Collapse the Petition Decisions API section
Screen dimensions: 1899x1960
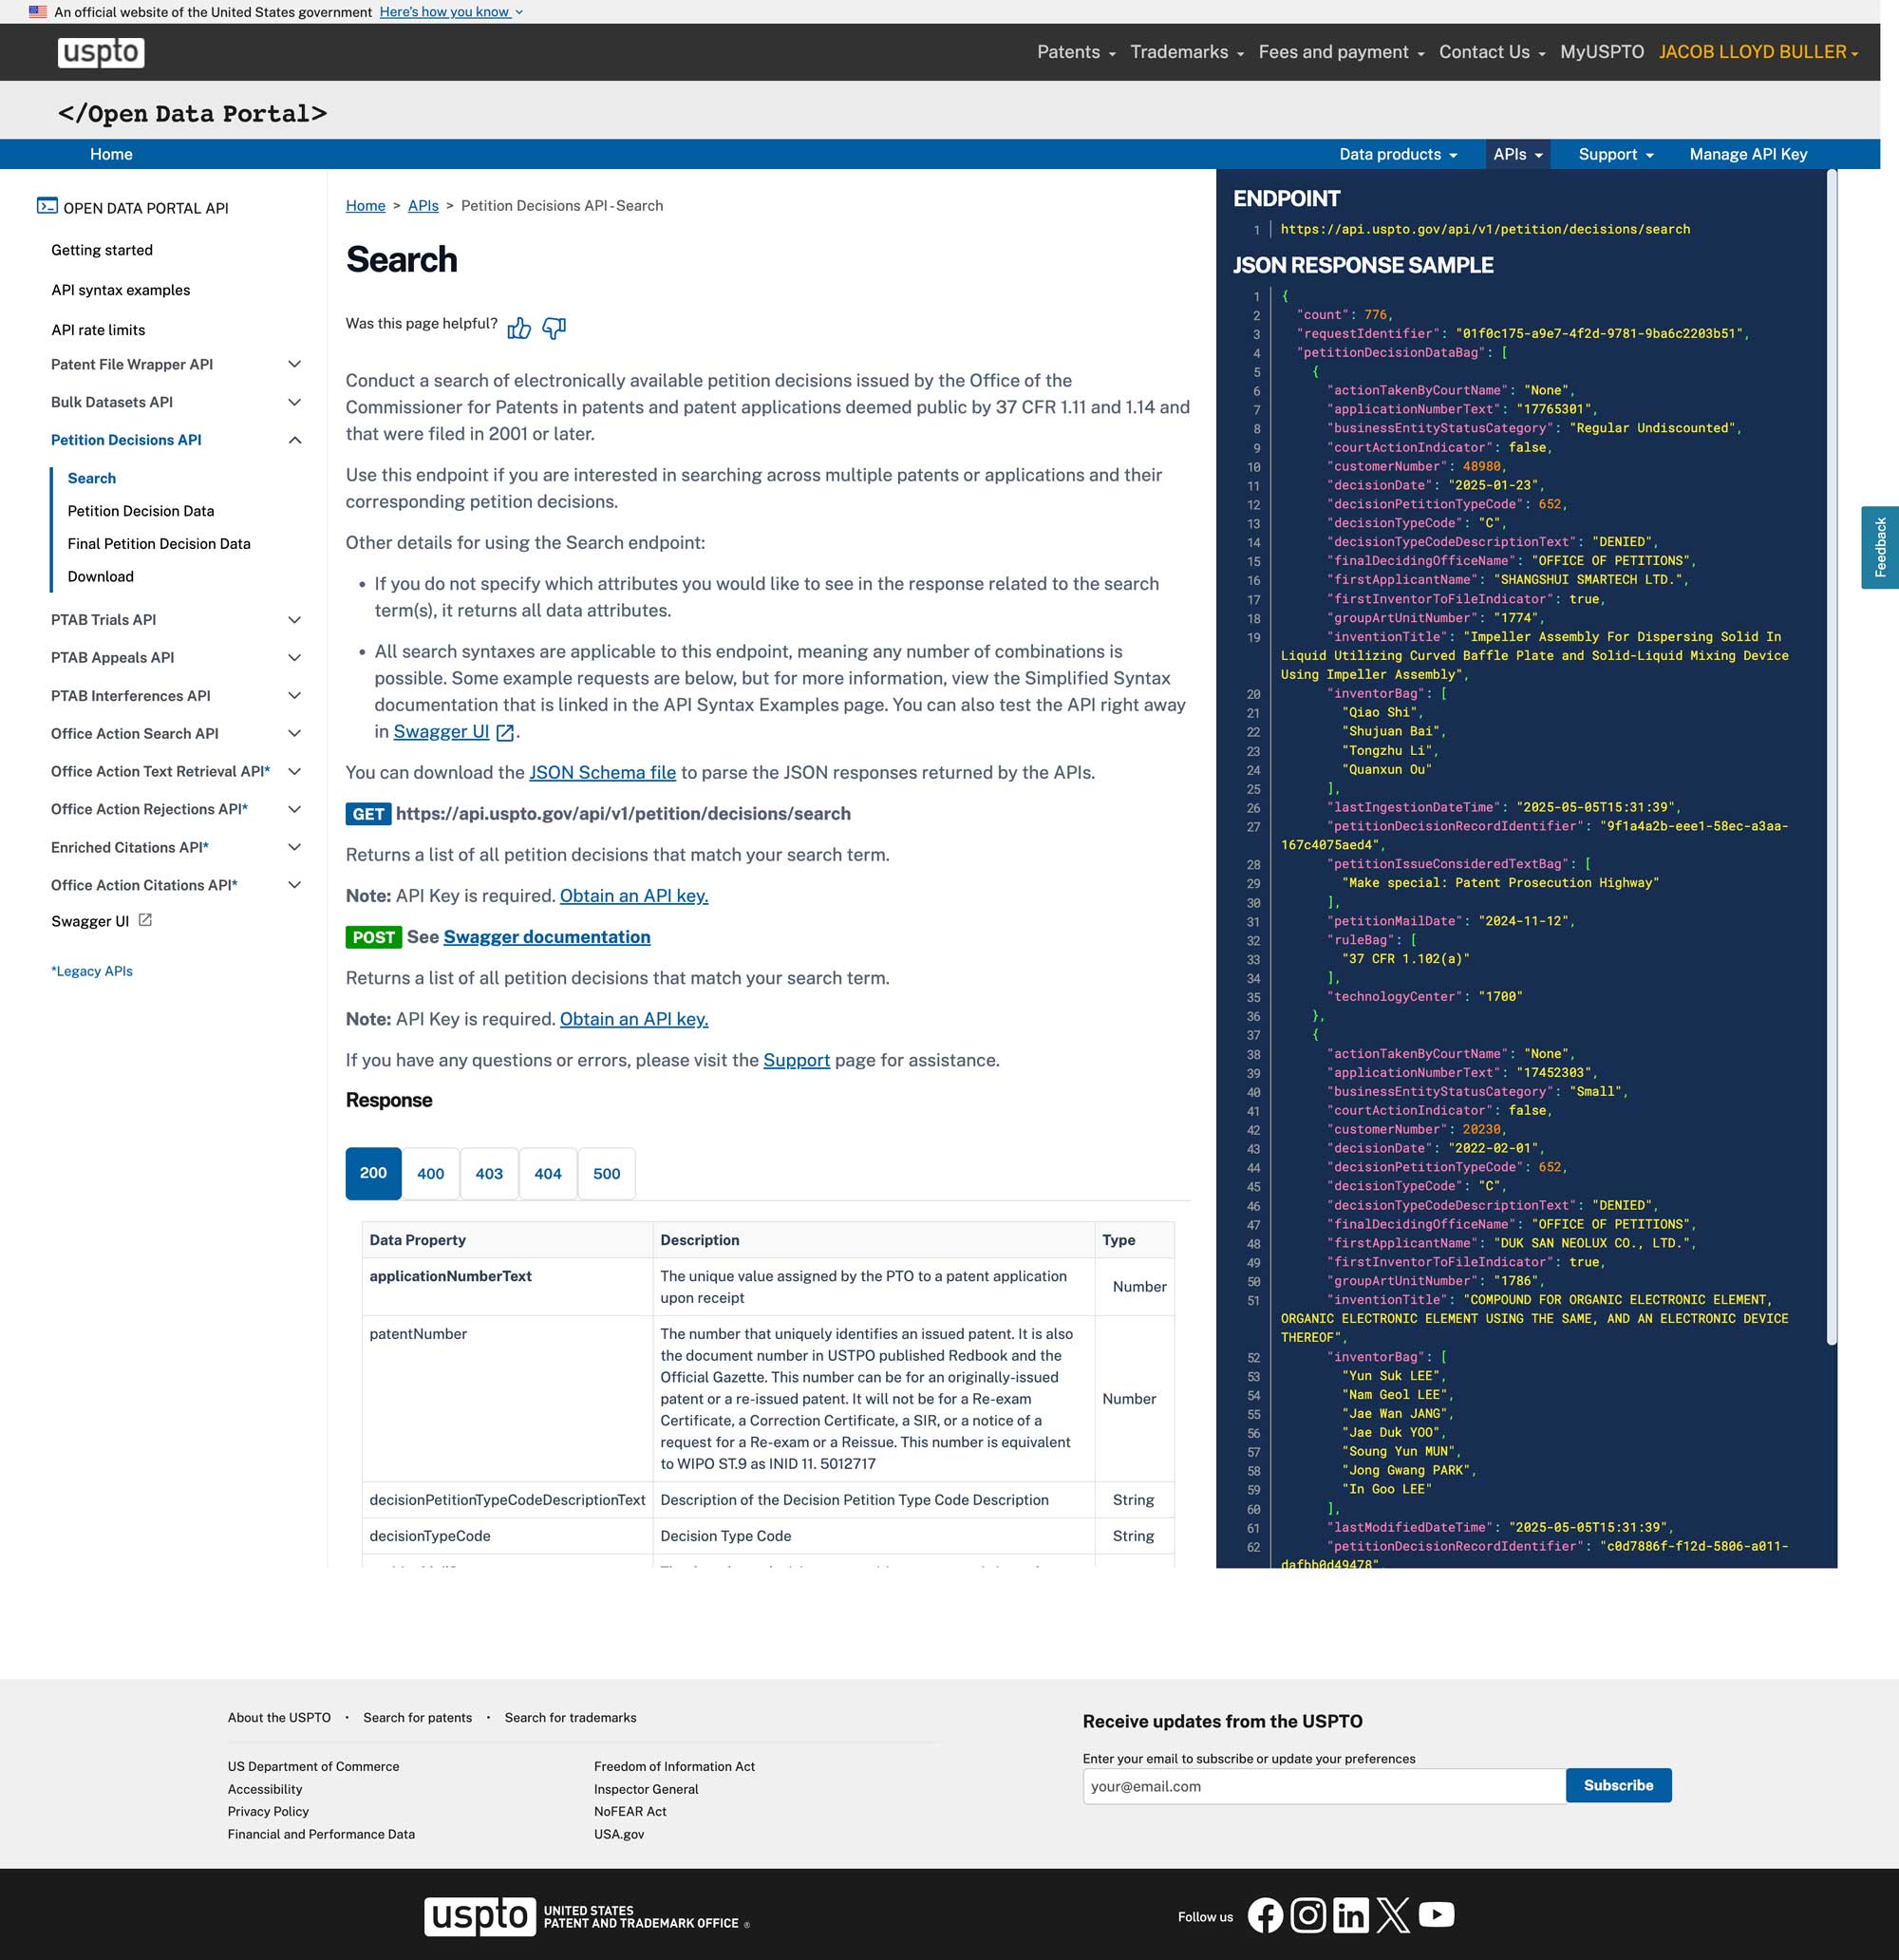click(294, 440)
